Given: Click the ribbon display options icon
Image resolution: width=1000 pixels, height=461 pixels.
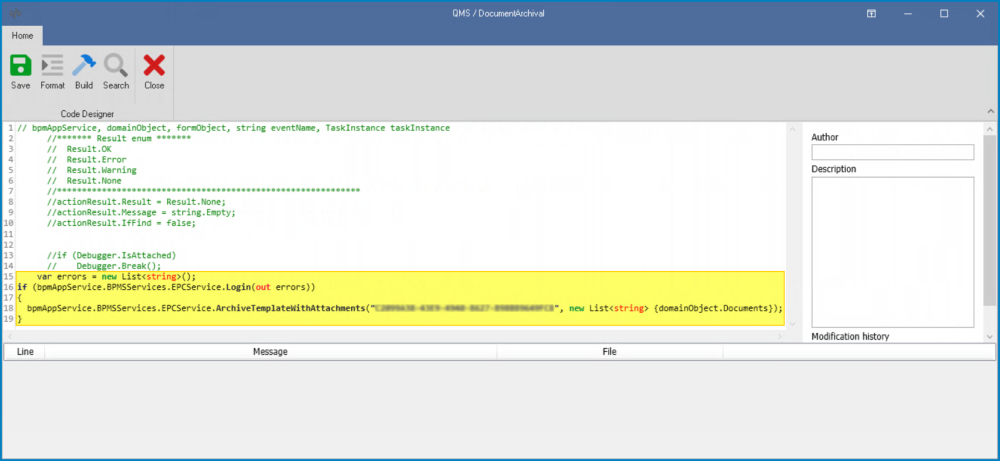Looking at the screenshot, I should [872, 14].
